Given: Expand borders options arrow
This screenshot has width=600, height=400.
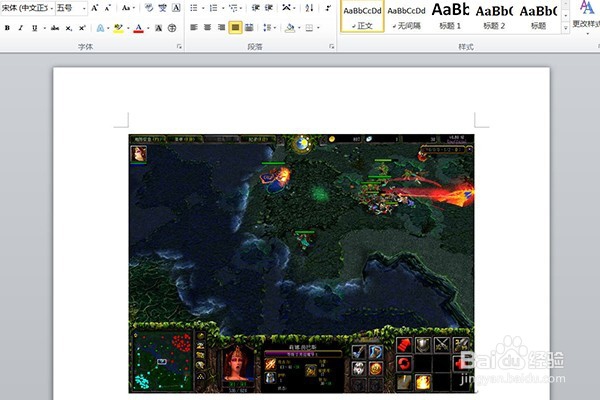Looking at the screenshot, I should 318,28.
